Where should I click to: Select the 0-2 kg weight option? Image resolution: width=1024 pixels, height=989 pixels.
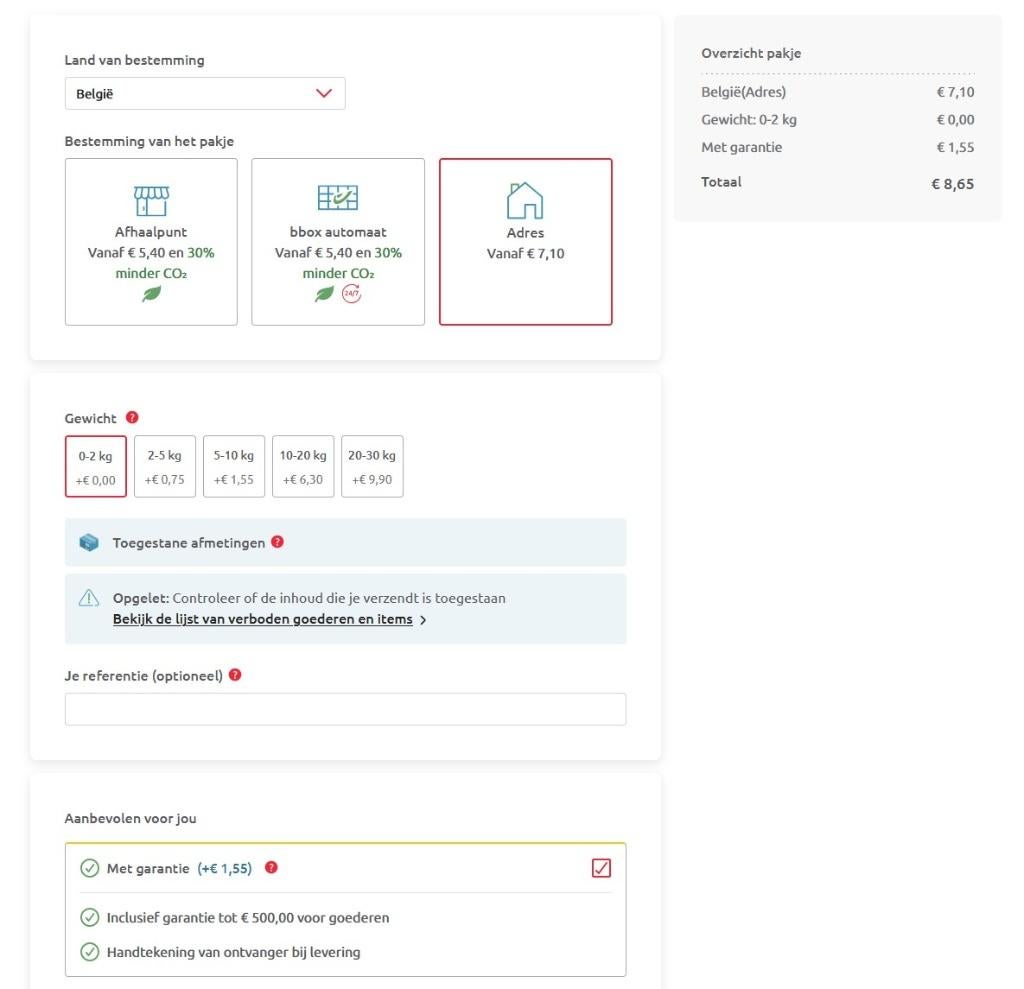pos(96,466)
